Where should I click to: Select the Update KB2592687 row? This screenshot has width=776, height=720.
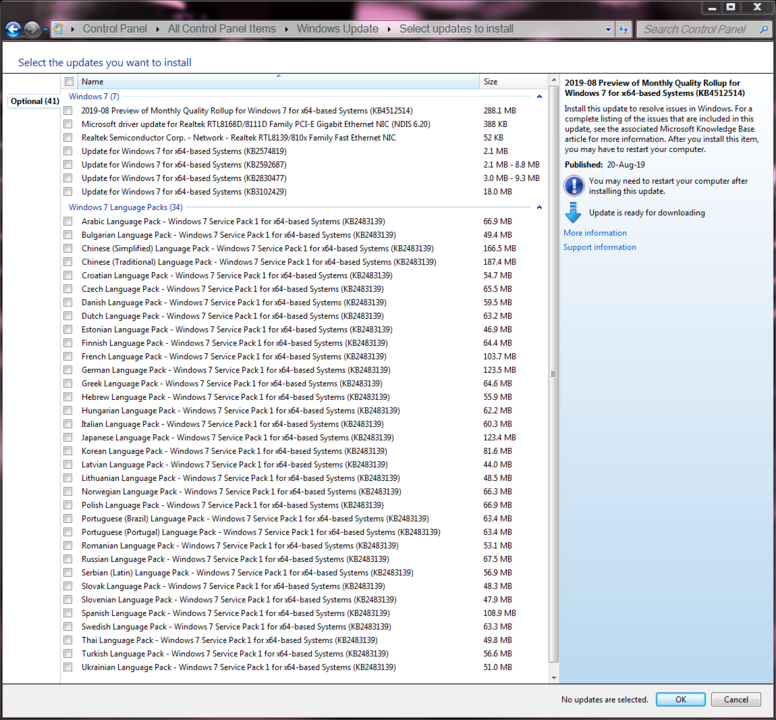[x=302, y=165]
